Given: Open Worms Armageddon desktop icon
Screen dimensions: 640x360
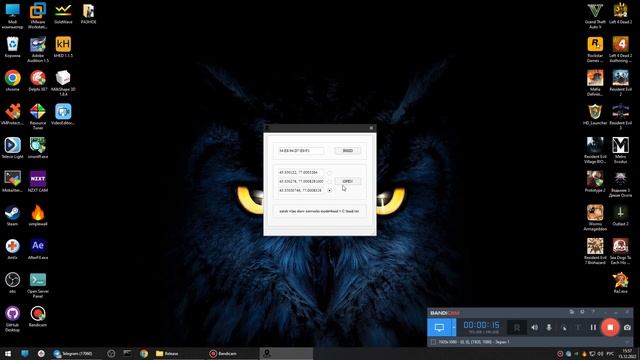Looking at the screenshot, I should 595,218.
